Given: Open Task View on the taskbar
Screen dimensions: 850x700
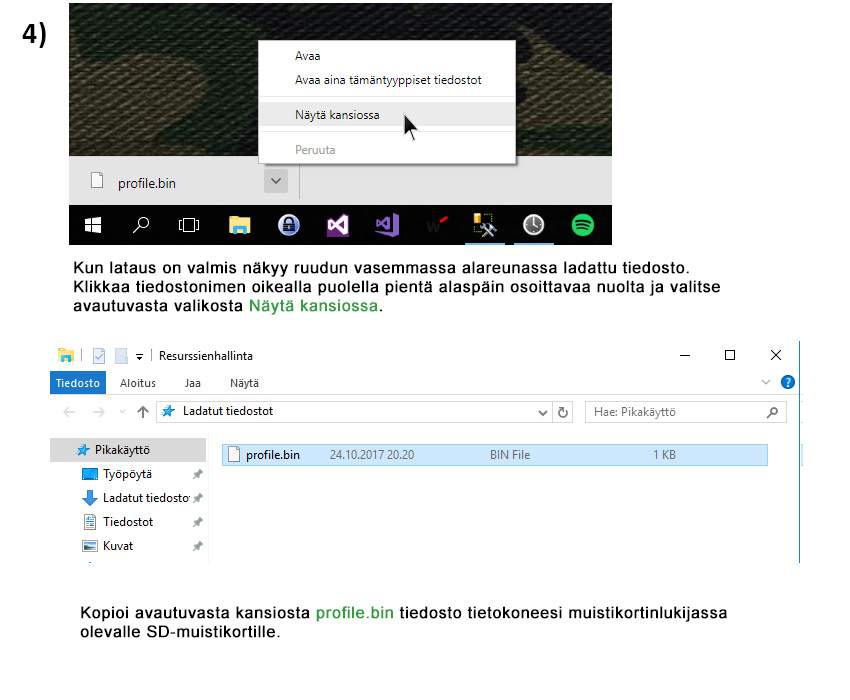Looking at the screenshot, I should [188, 226].
